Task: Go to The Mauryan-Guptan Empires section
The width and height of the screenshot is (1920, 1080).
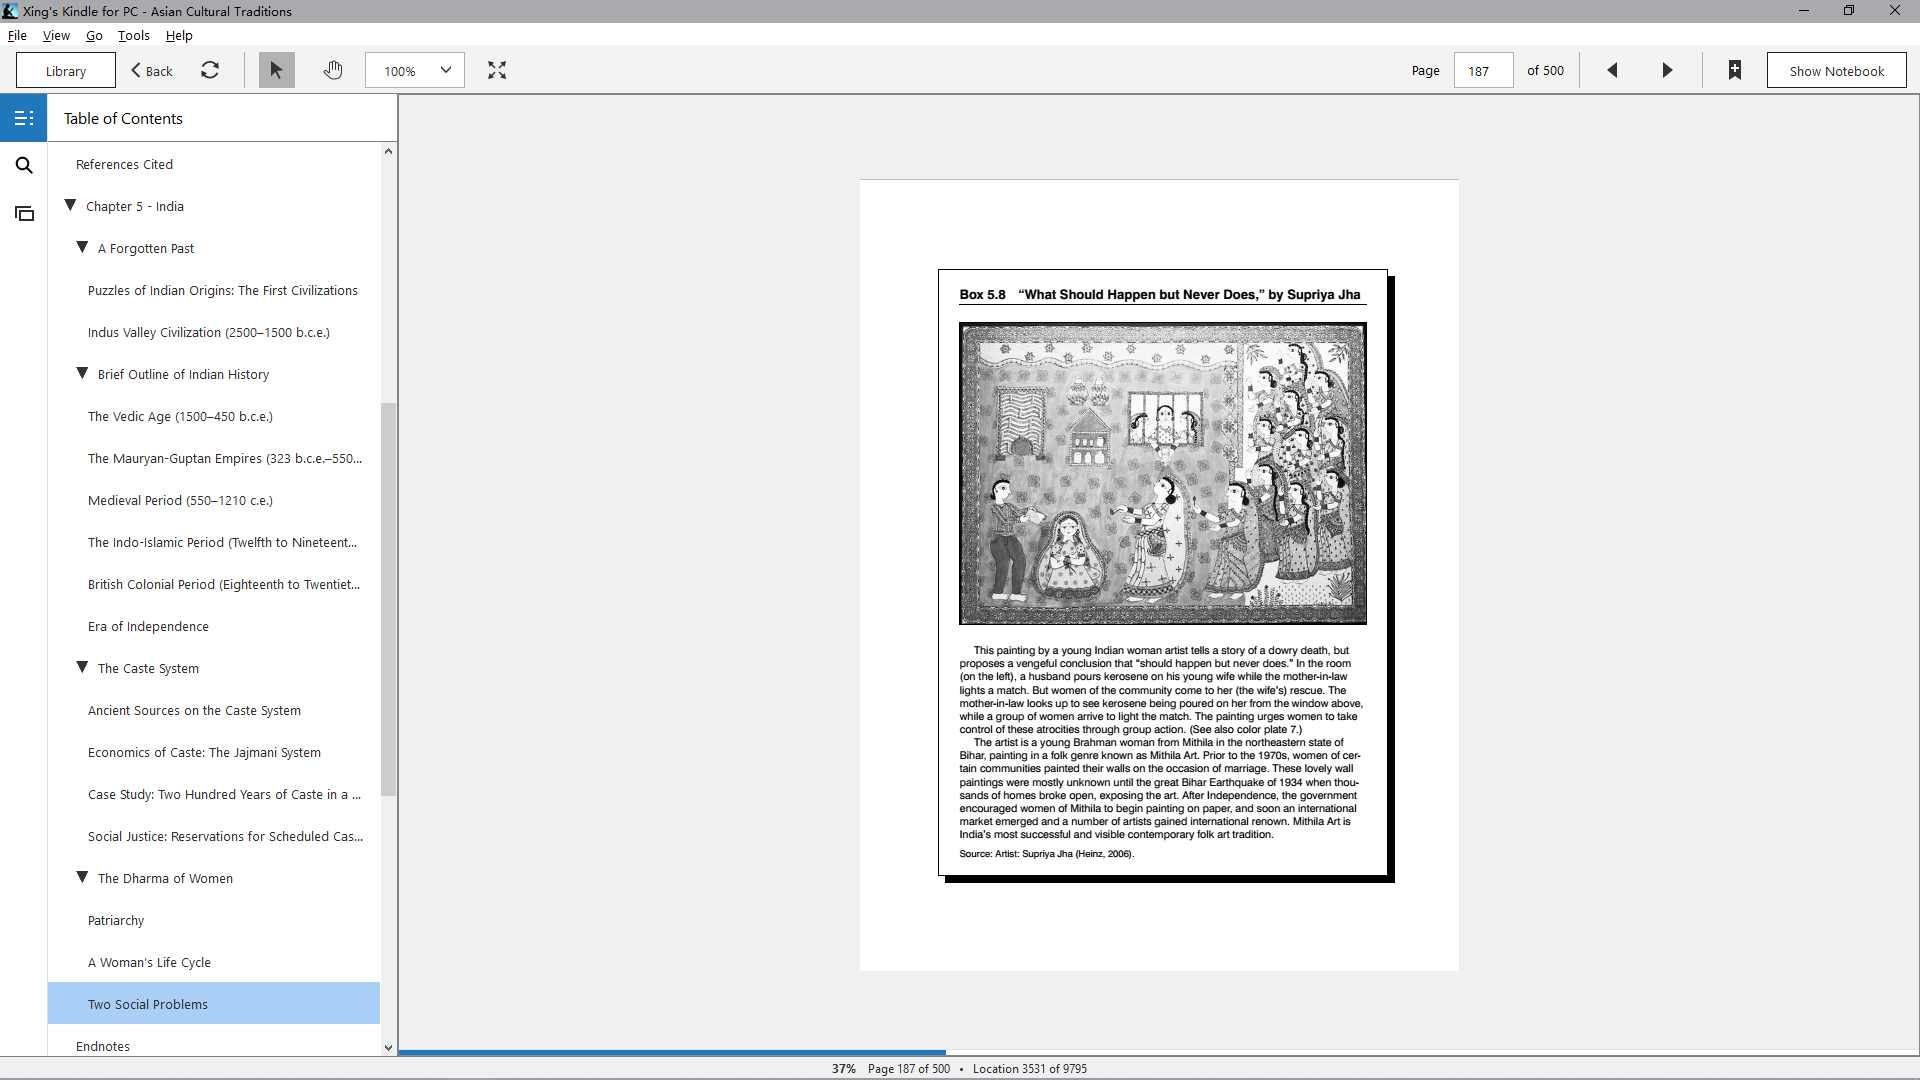Action: click(225, 458)
